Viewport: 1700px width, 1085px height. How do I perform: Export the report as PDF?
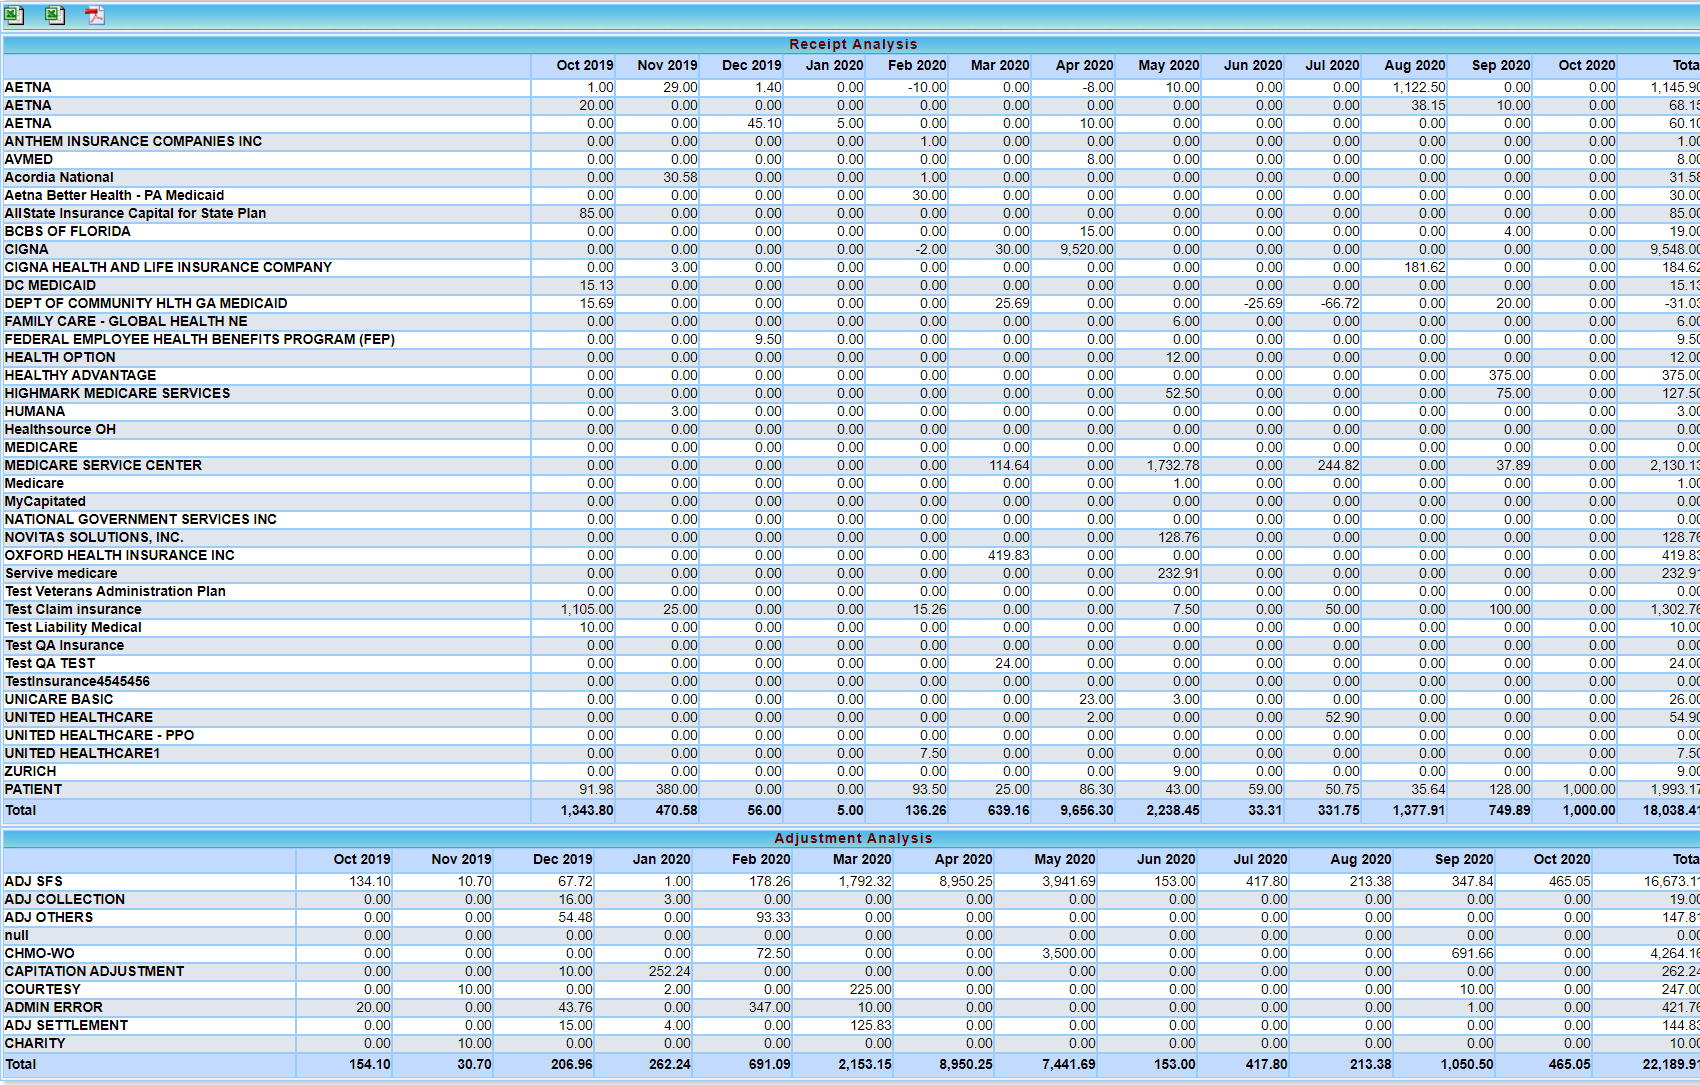(95, 15)
